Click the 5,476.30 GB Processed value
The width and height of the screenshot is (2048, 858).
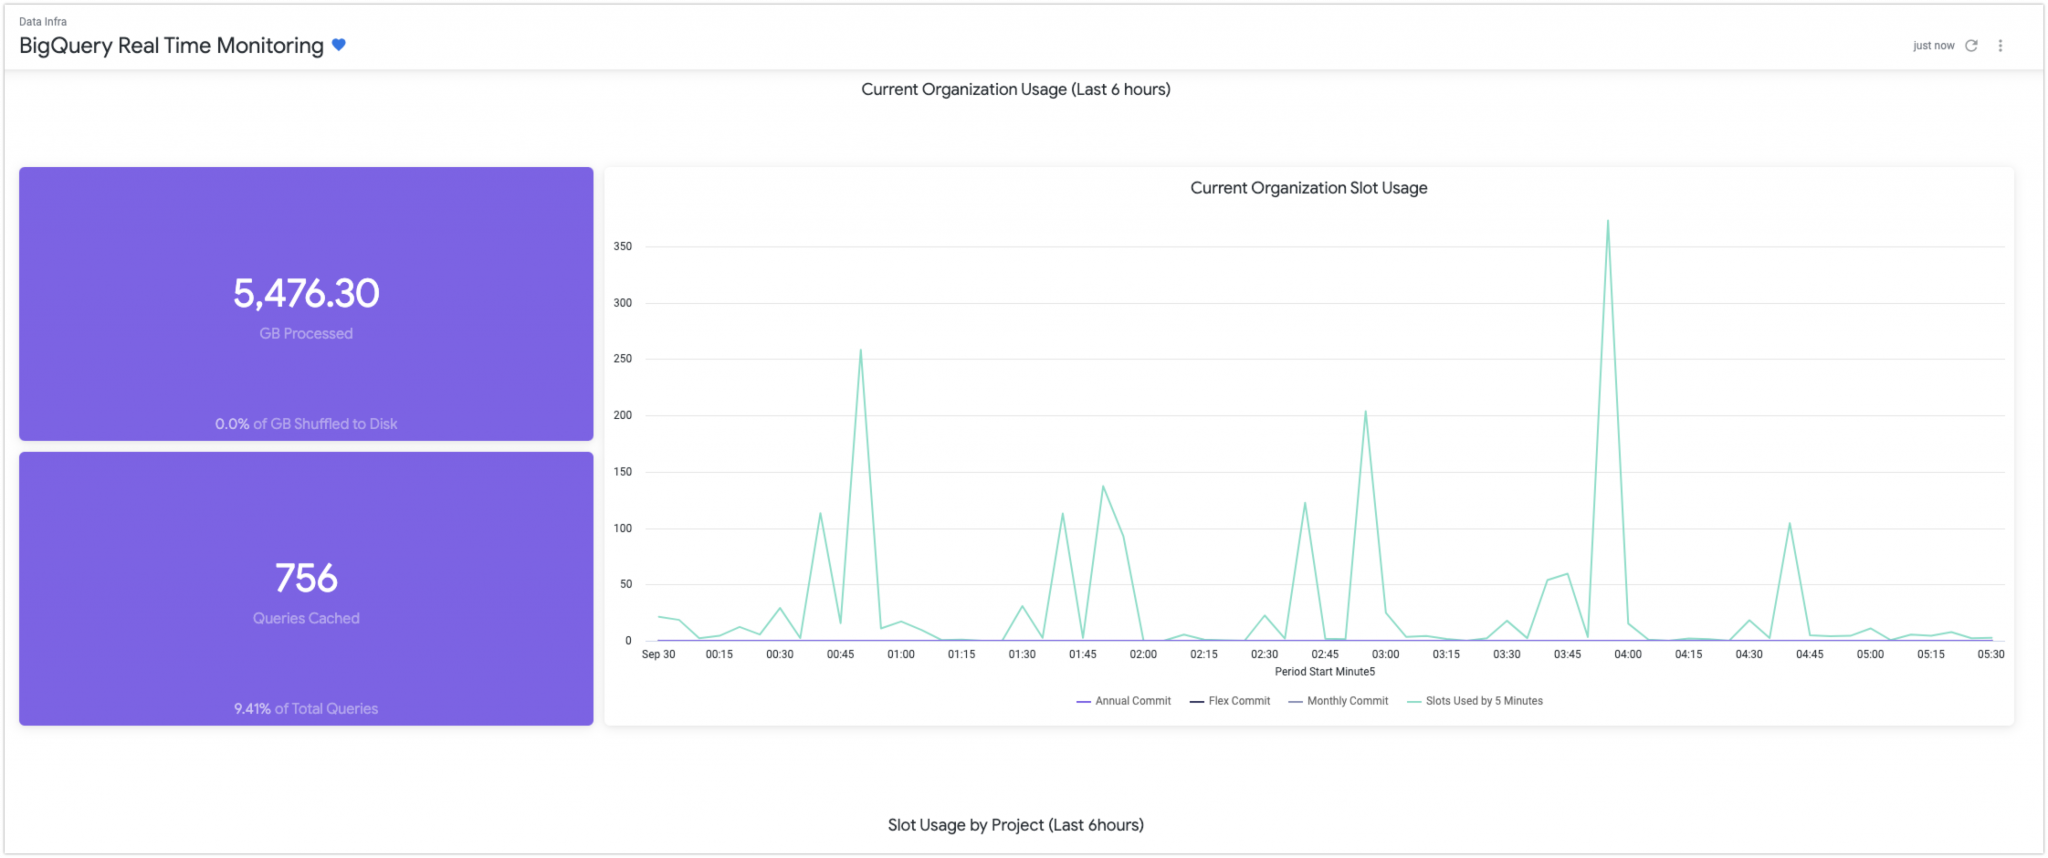coord(306,293)
